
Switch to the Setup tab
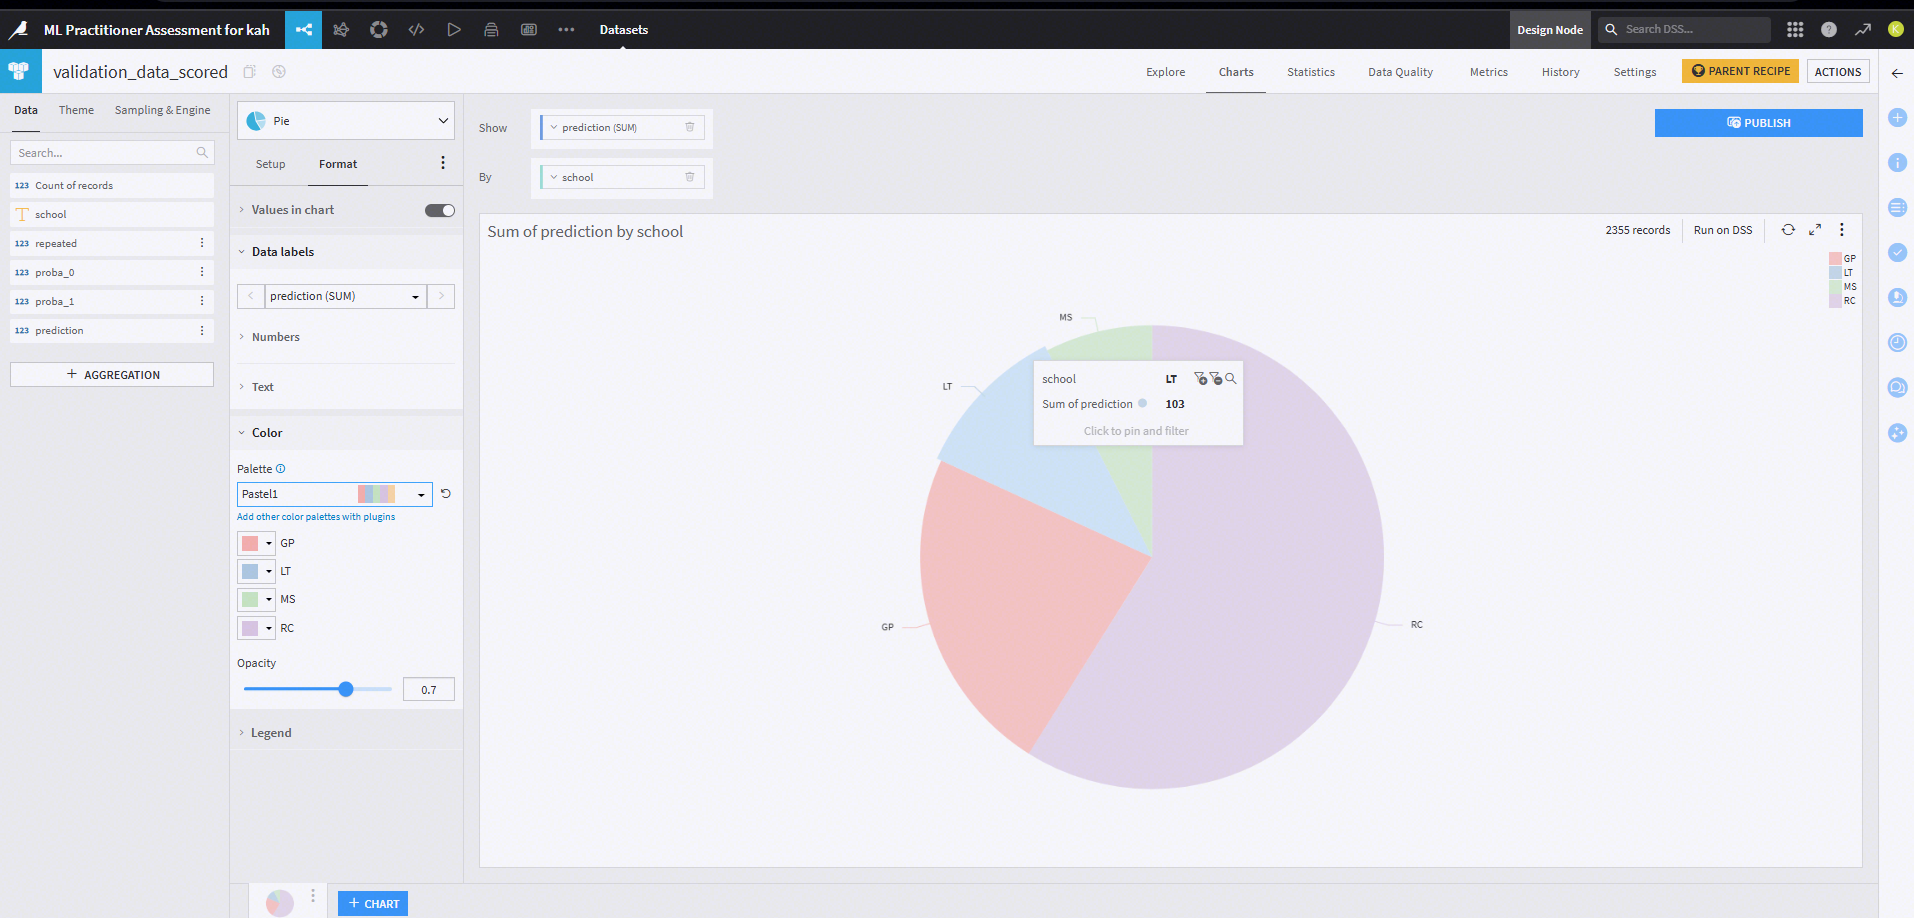[270, 164]
